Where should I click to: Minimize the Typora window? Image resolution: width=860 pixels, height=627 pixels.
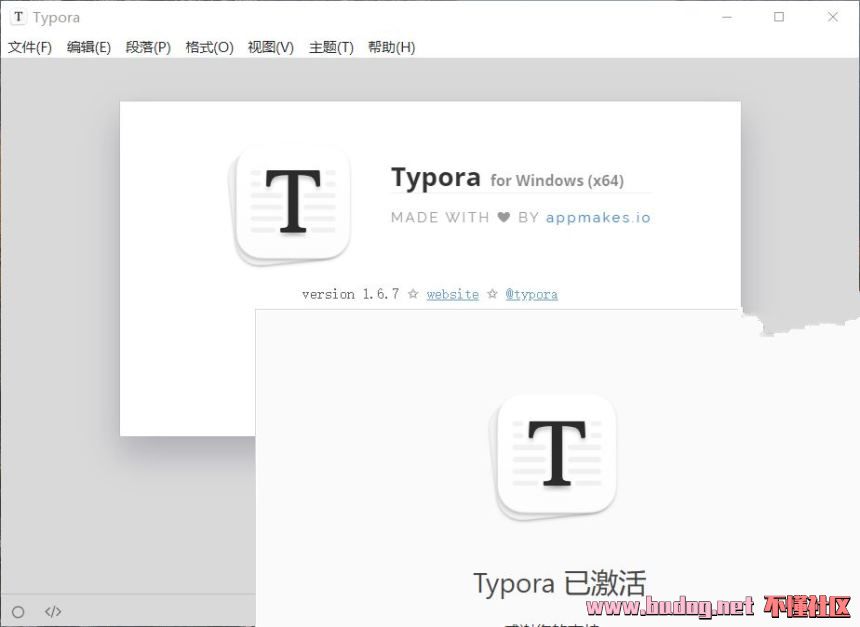click(x=725, y=17)
